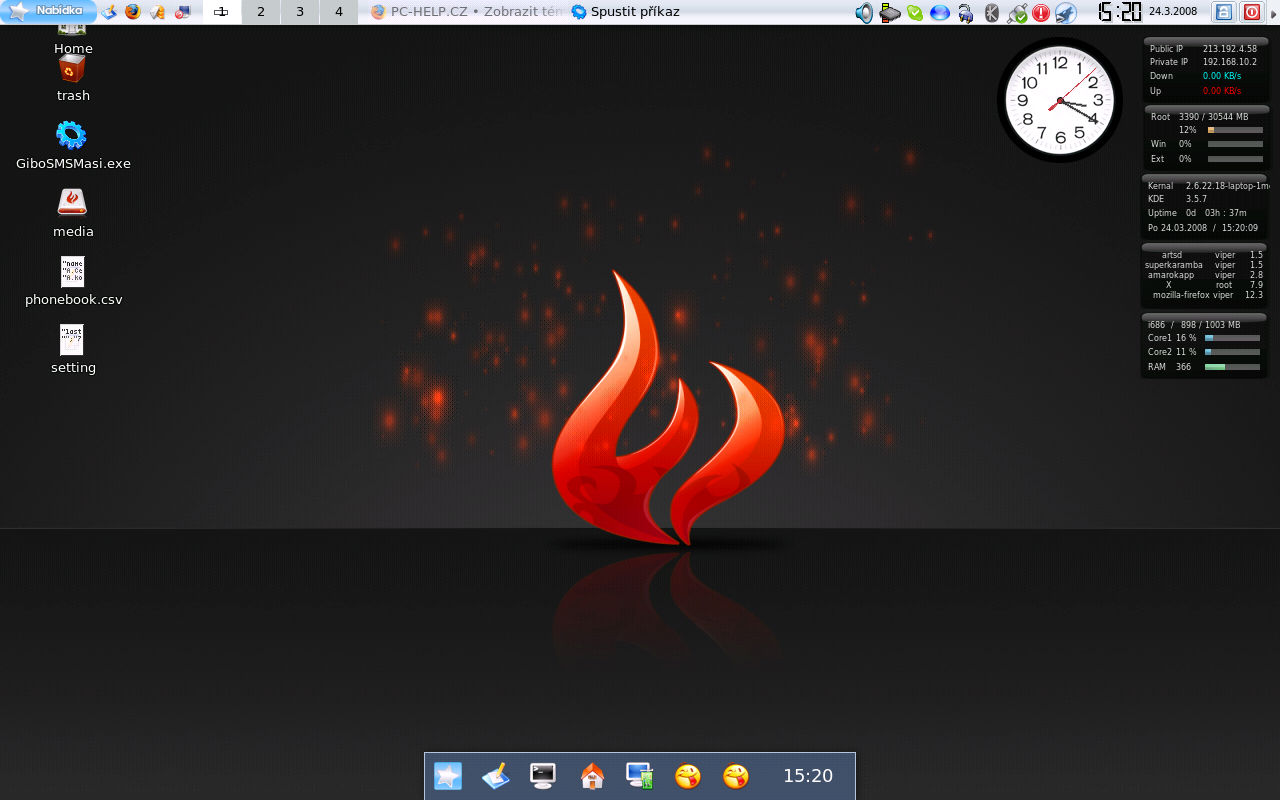Launch terminal from the bottom dock

(x=543, y=776)
